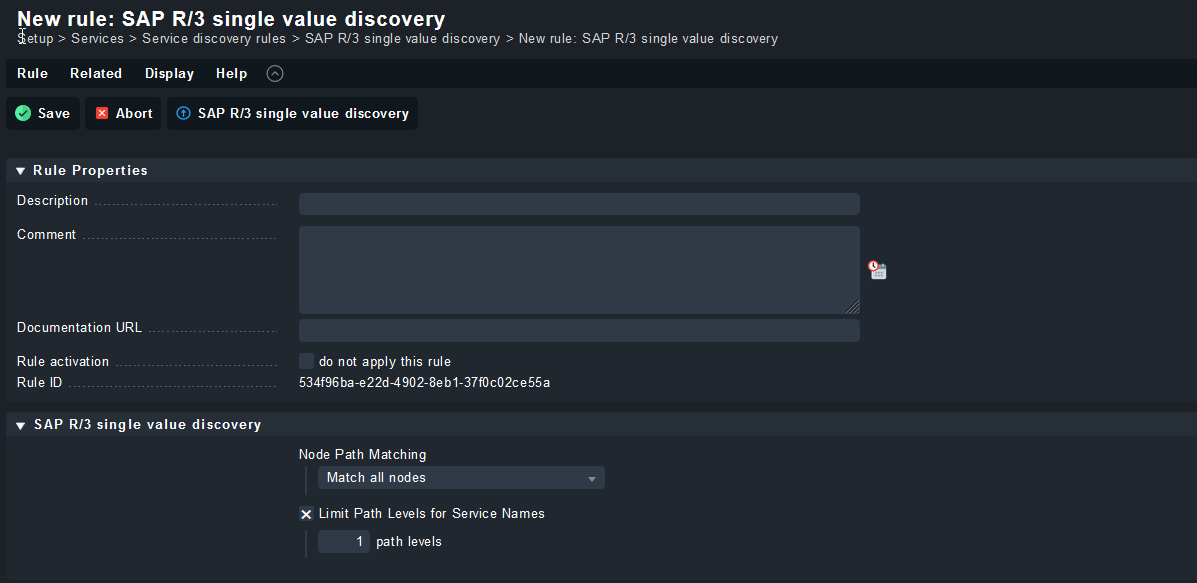Focus the Documentation URL field
This screenshot has width=1197, height=583.
(x=579, y=330)
